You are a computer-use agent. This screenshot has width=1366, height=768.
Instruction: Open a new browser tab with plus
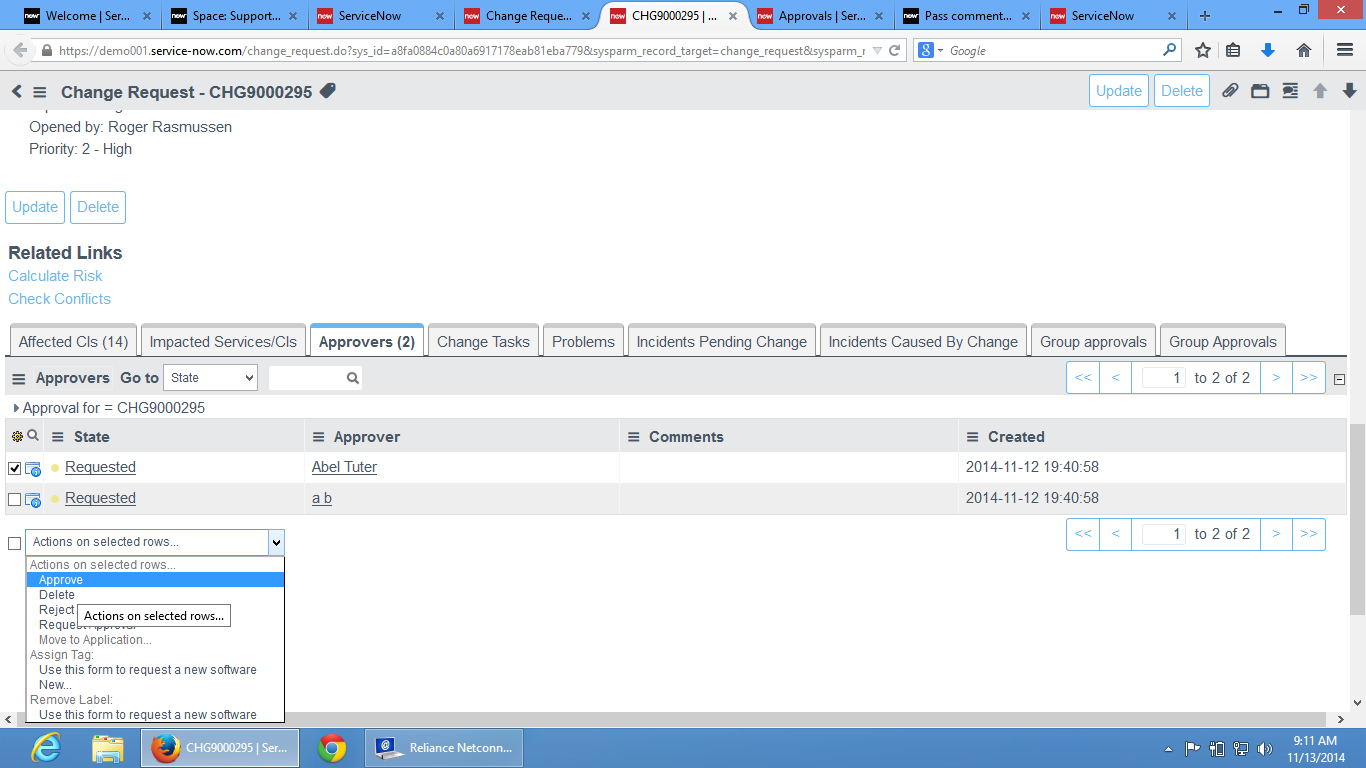tap(1205, 16)
